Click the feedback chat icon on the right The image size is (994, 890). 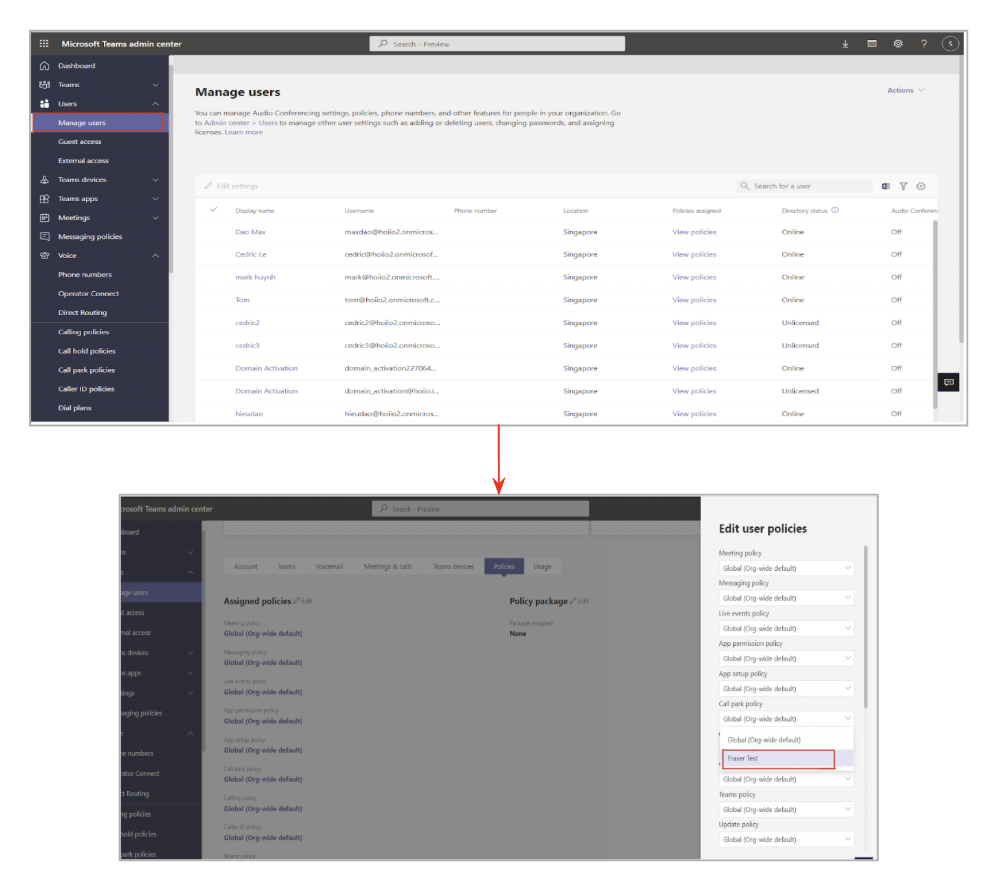point(948,382)
